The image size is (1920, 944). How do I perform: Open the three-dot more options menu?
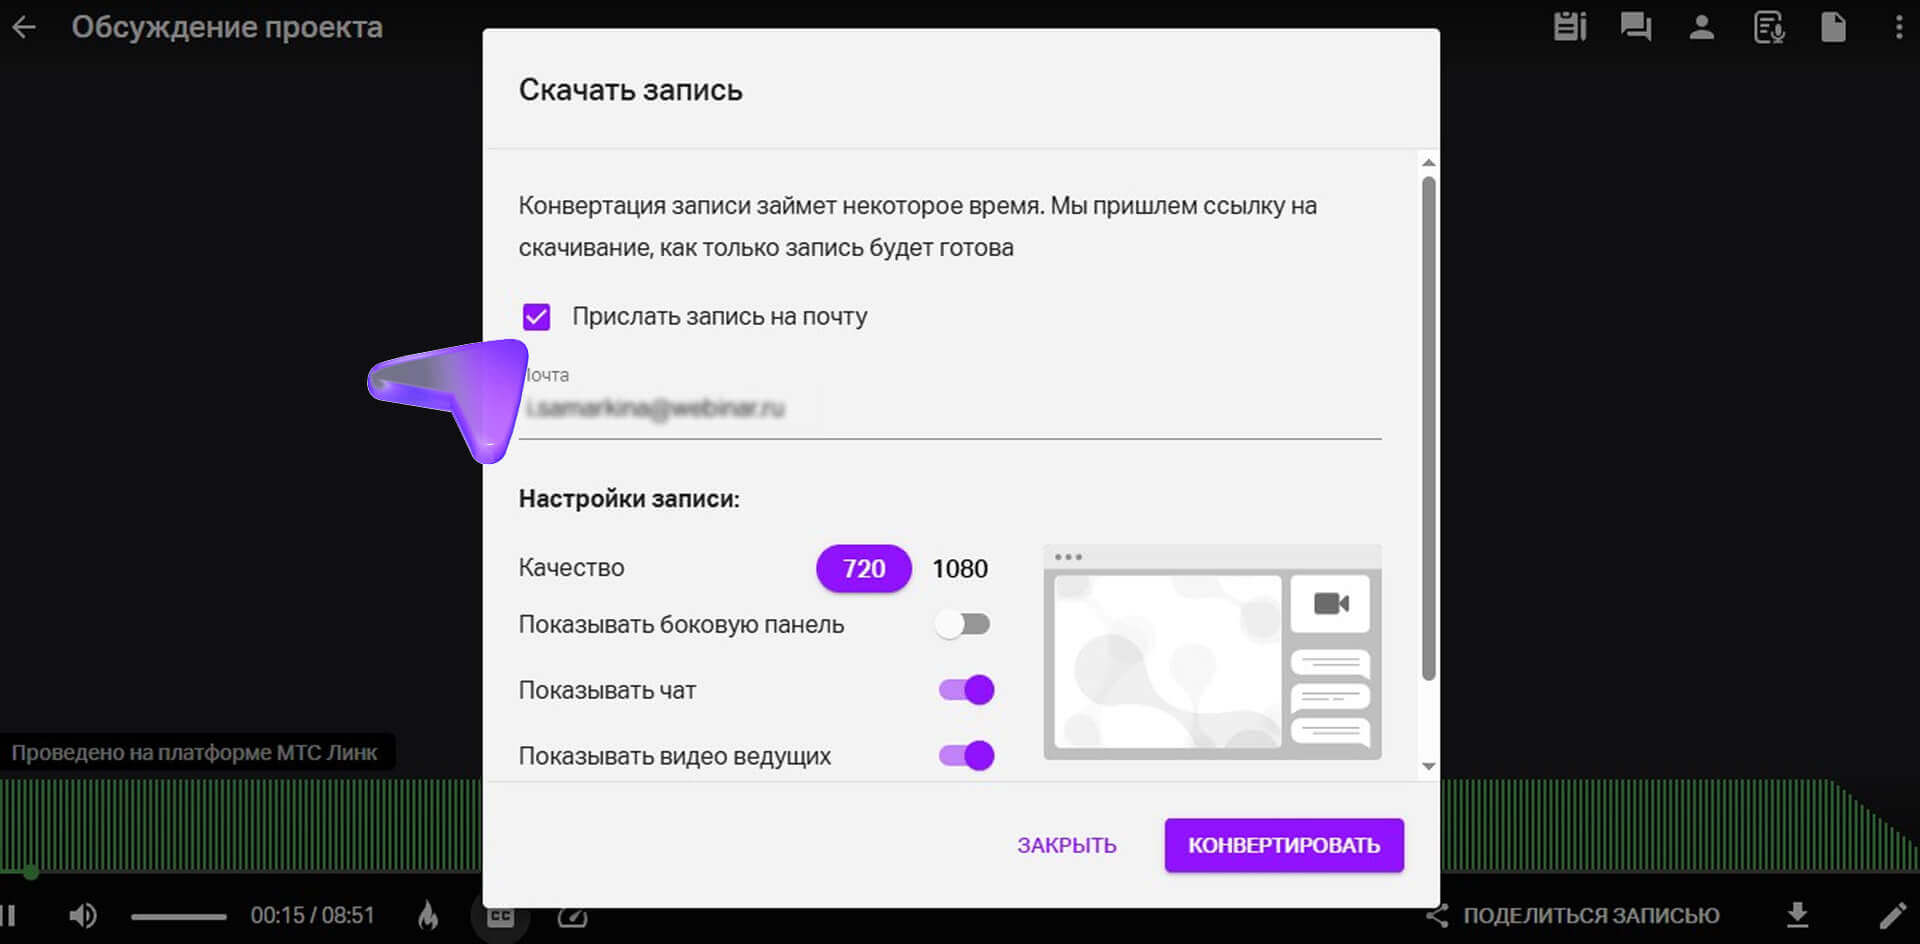click(x=1898, y=27)
